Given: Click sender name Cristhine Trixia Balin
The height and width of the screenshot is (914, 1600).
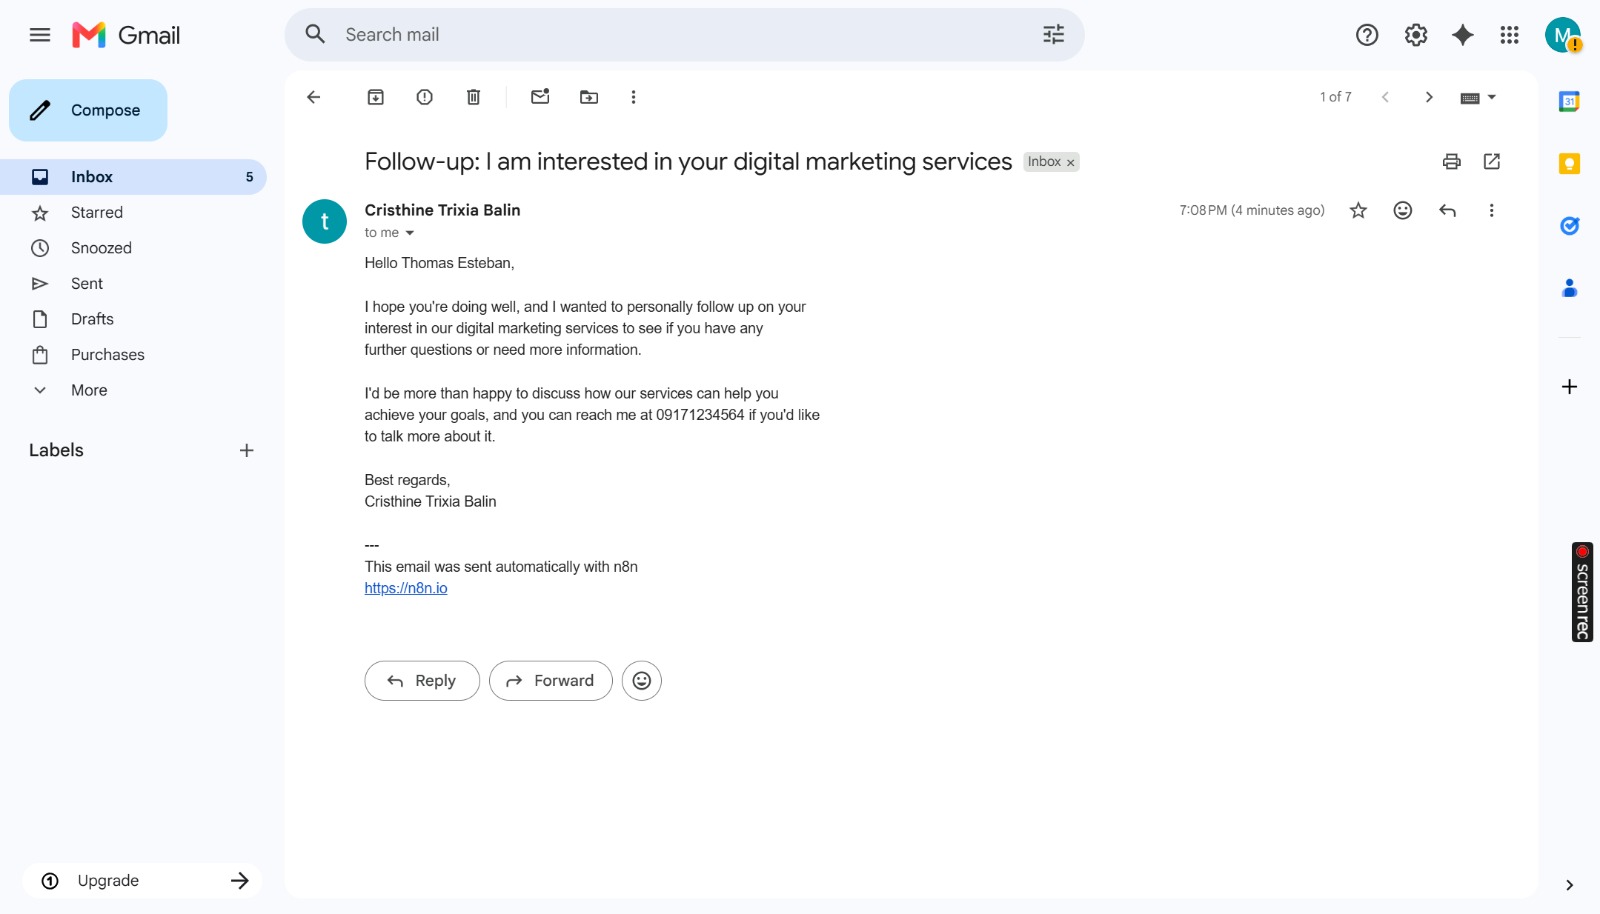Looking at the screenshot, I should 442,210.
